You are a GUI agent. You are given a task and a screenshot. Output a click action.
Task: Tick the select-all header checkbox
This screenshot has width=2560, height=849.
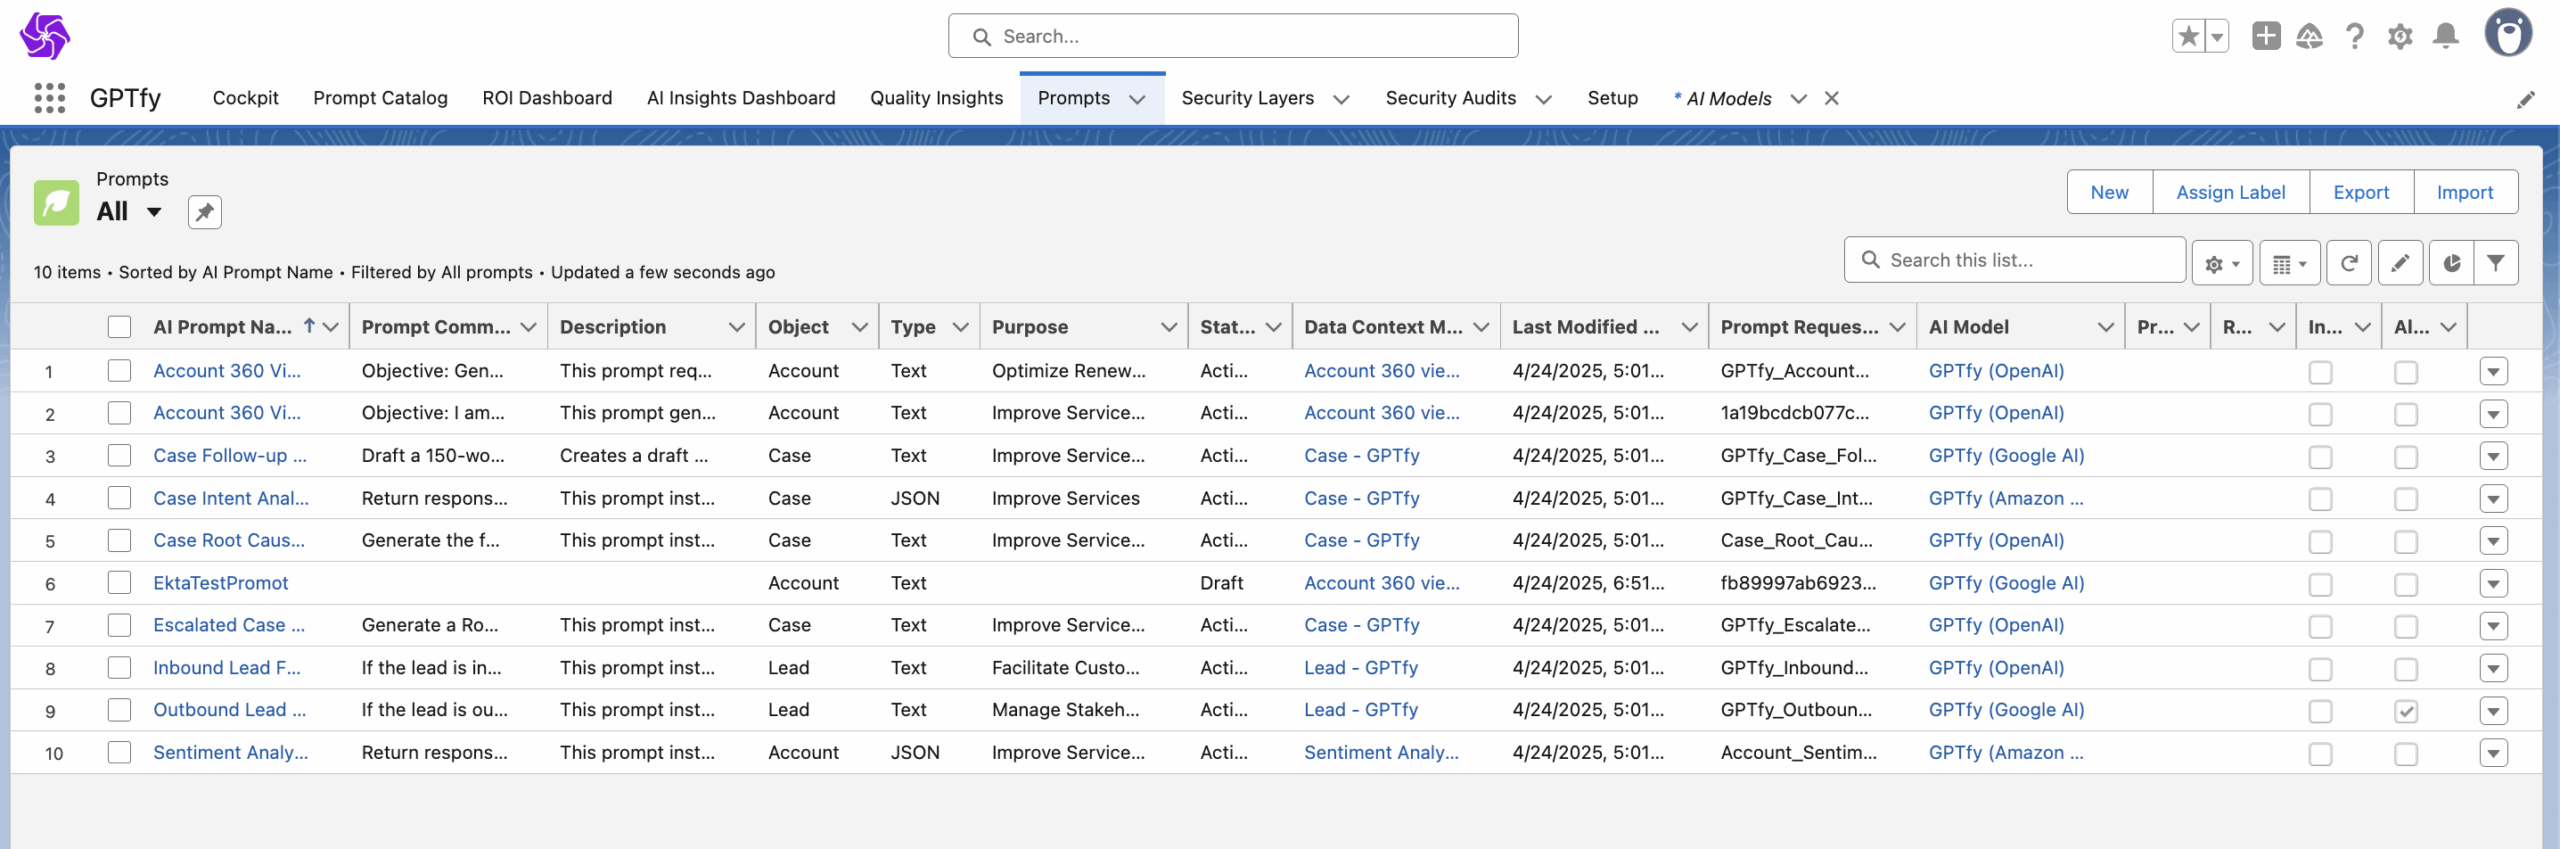click(119, 327)
